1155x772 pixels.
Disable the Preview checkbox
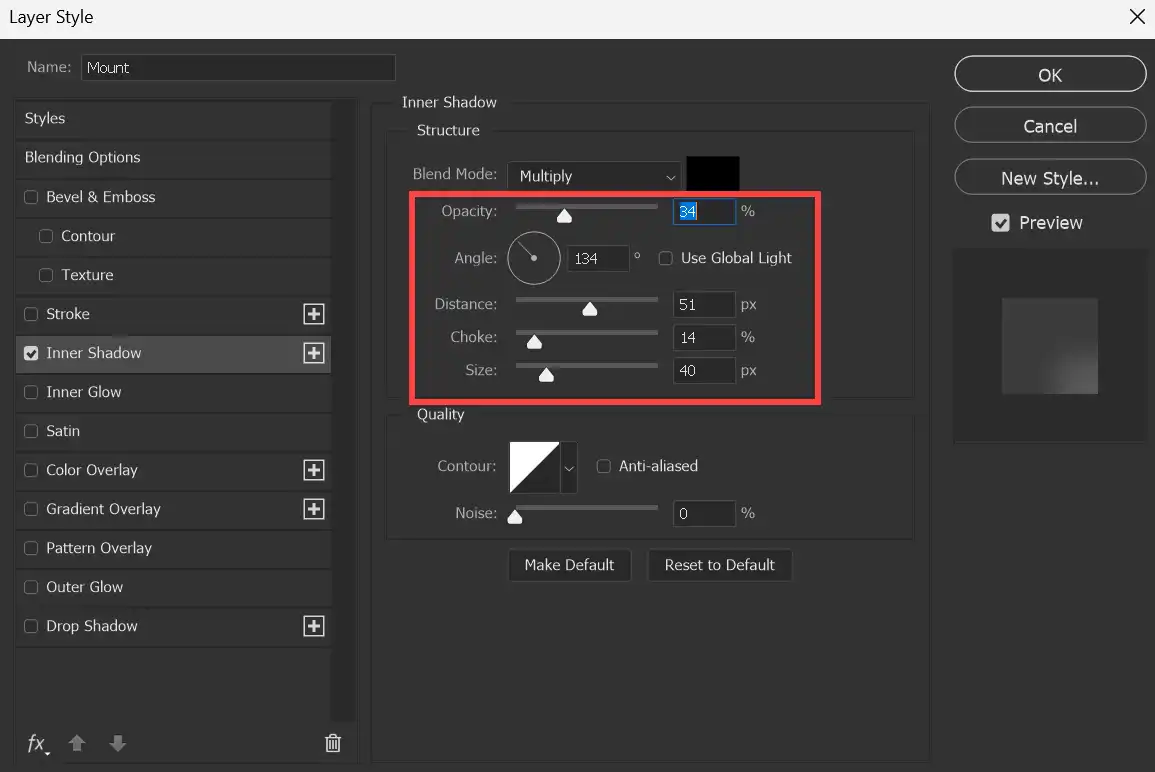pyautogui.click(x=1001, y=223)
